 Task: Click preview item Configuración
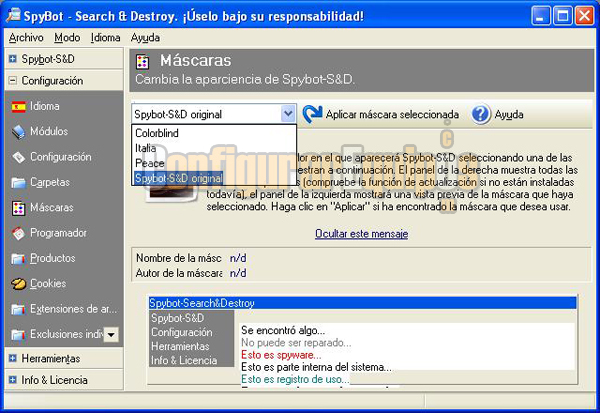182,332
